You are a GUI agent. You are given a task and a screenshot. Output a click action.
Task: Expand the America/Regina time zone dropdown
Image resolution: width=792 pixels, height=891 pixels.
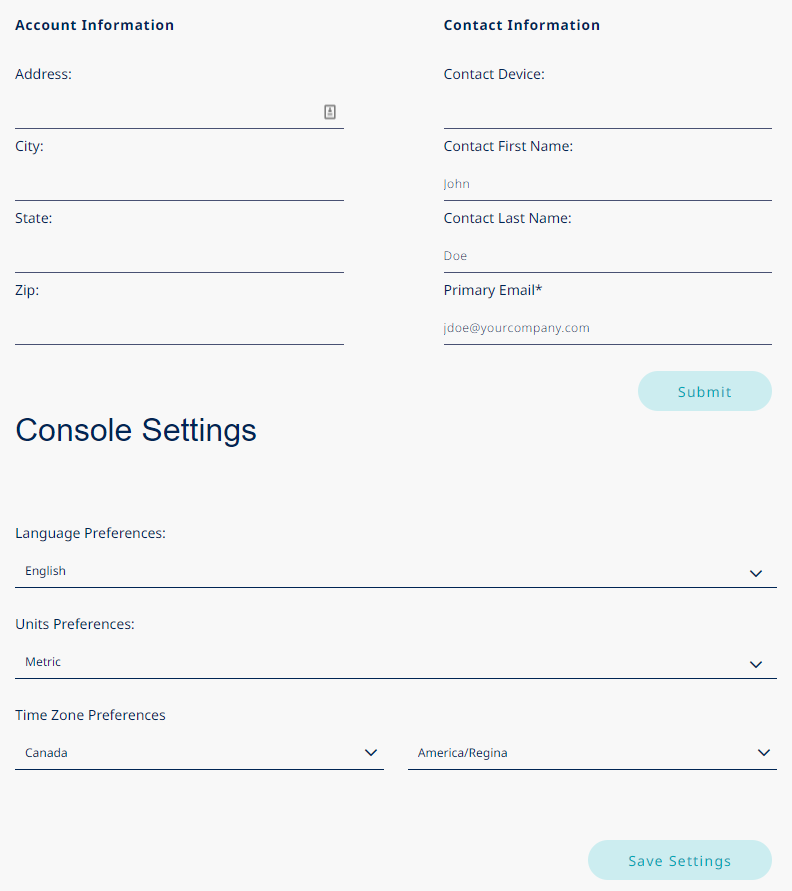(580, 753)
